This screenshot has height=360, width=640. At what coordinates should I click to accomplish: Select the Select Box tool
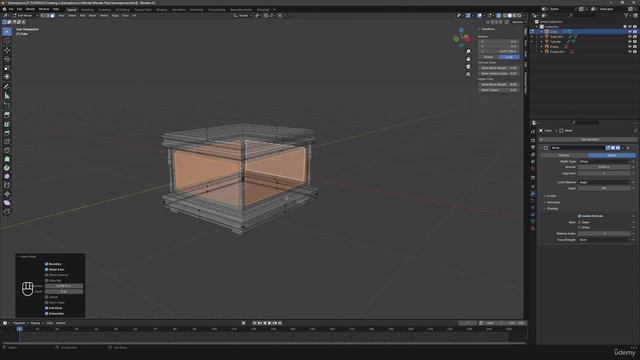pos(7,31)
